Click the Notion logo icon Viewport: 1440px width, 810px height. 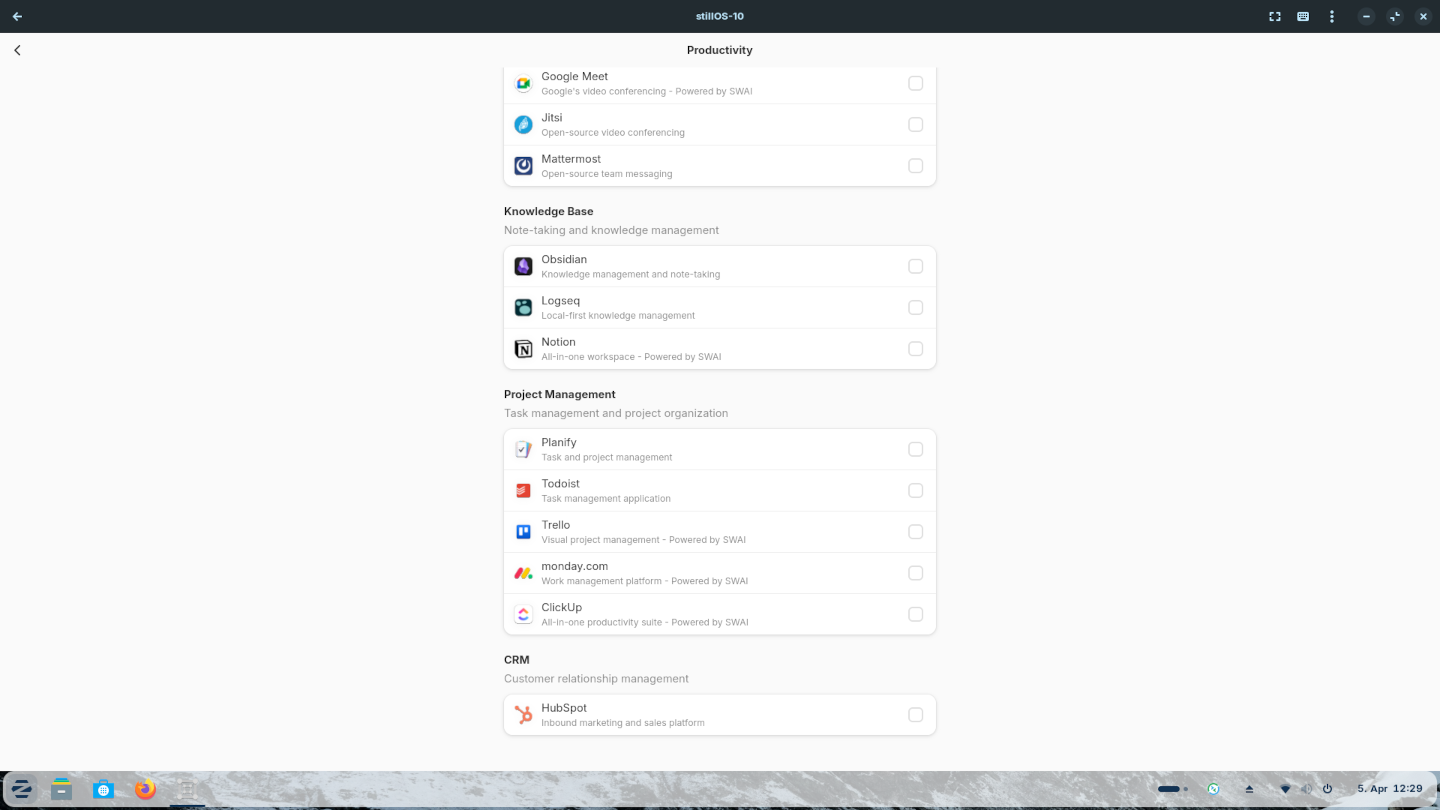(x=523, y=349)
